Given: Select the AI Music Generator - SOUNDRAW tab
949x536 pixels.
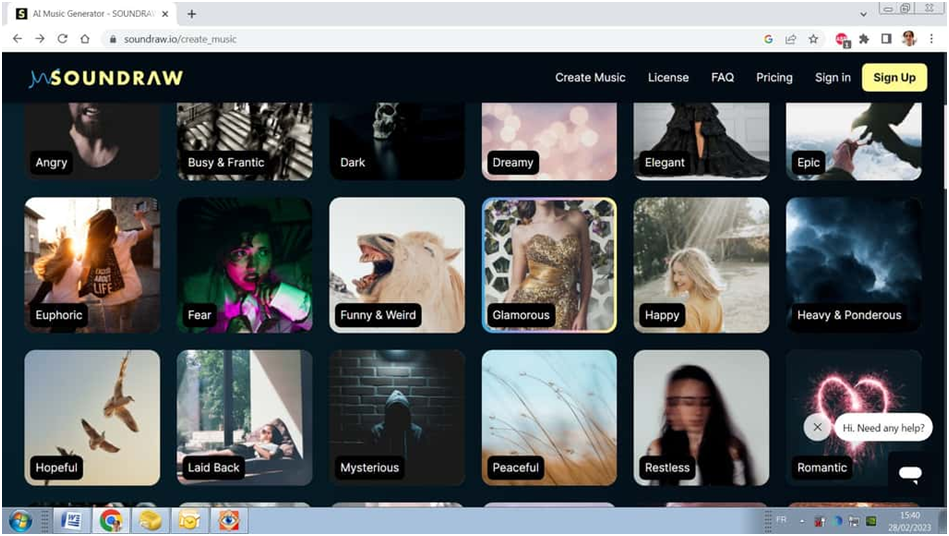Looking at the screenshot, I should click(94, 14).
